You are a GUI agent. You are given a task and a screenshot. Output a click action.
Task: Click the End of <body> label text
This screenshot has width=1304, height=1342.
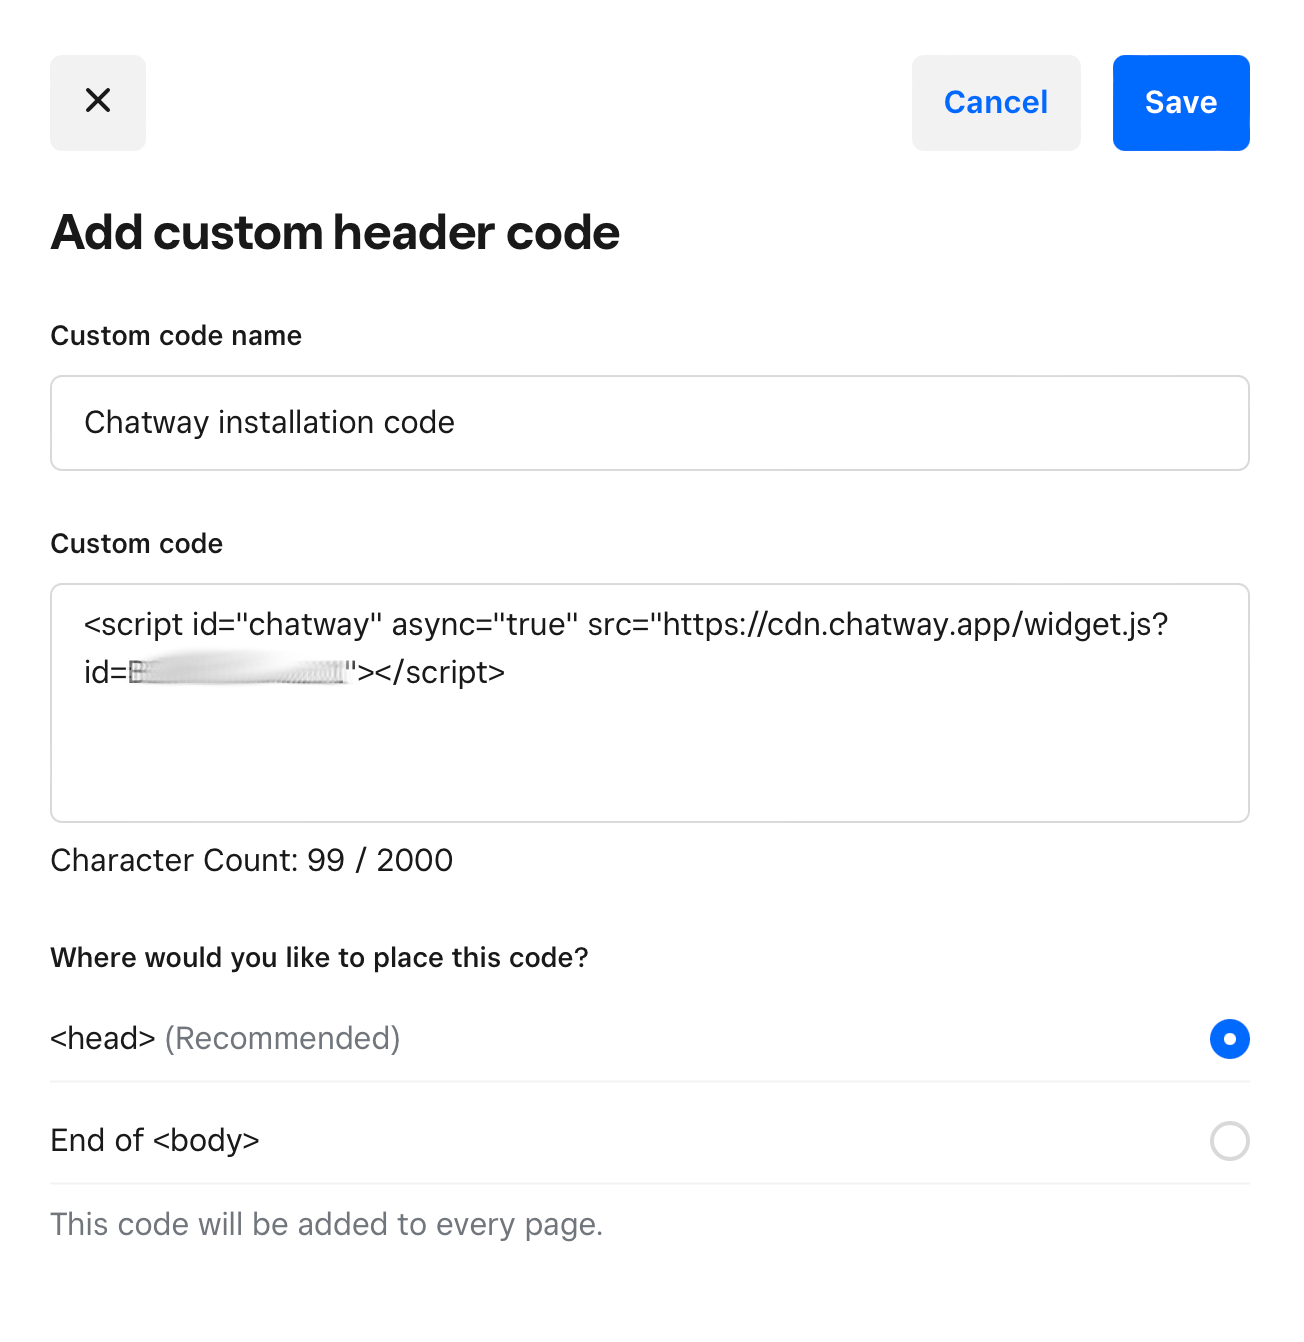(155, 1141)
